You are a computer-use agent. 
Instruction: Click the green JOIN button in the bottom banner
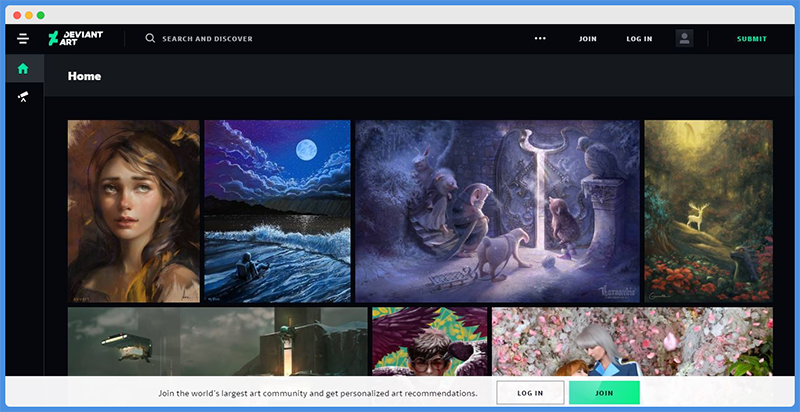click(604, 393)
